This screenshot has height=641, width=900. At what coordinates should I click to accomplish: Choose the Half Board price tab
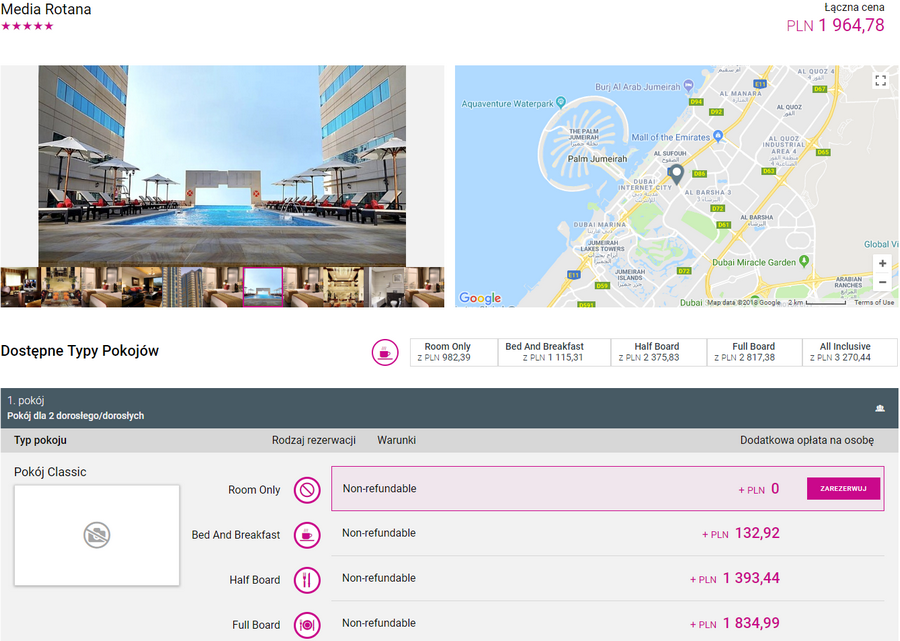(x=656, y=352)
